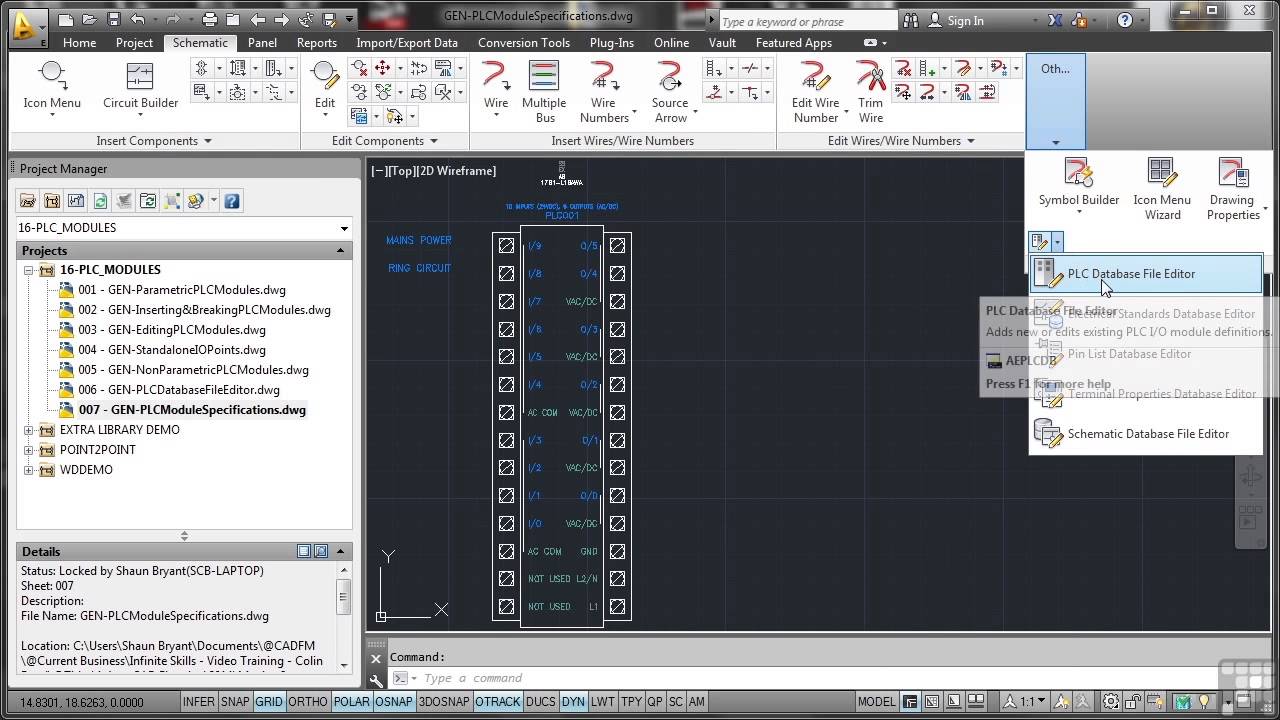Viewport: 1280px width, 720px height.
Task: Expand the EXTRA LIBRARY DEMO project
Action: coord(29,430)
